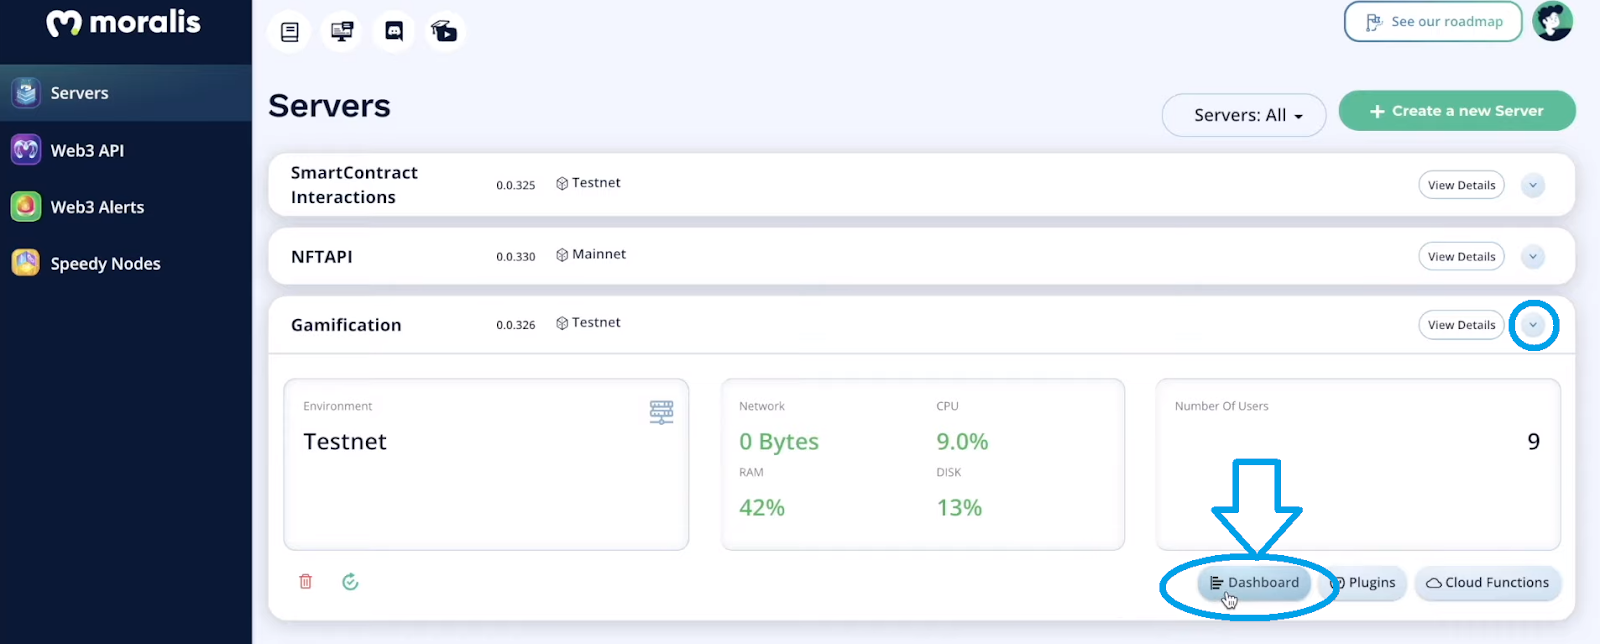The width and height of the screenshot is (1600, 644).
Task: Go to Servers in the sidebar
Action: pos(126,93)
